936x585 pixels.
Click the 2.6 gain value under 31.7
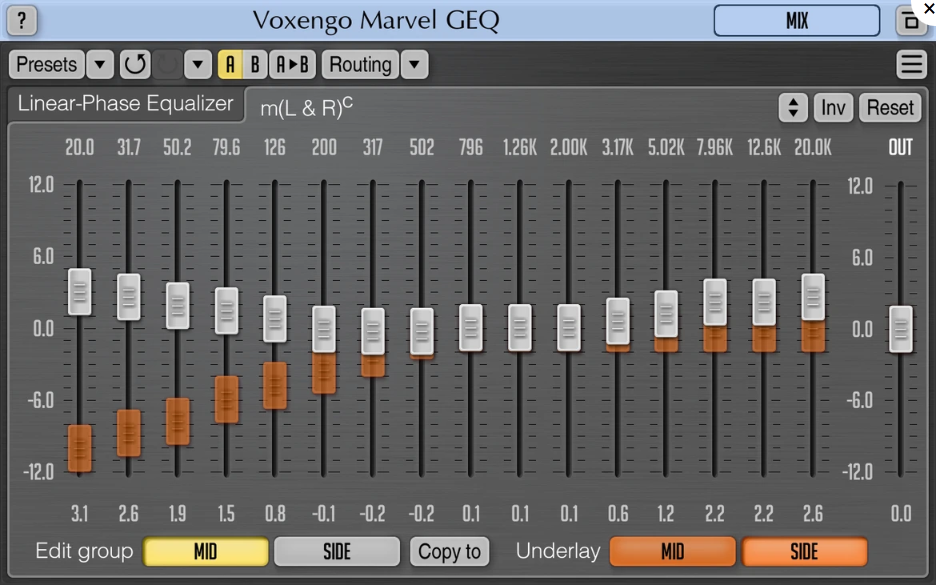[128, 513]
